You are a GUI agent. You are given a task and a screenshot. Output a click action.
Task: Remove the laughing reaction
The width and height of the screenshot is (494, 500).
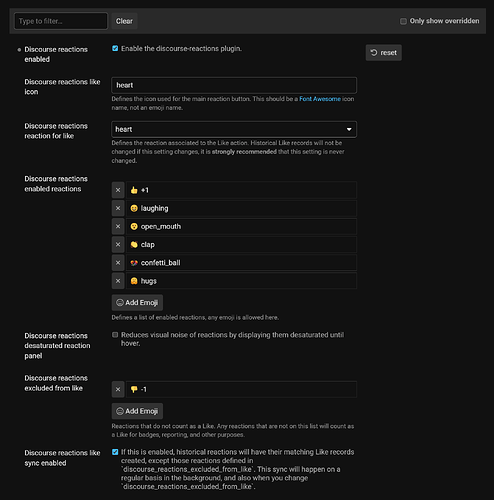click(x=118, y=208)
